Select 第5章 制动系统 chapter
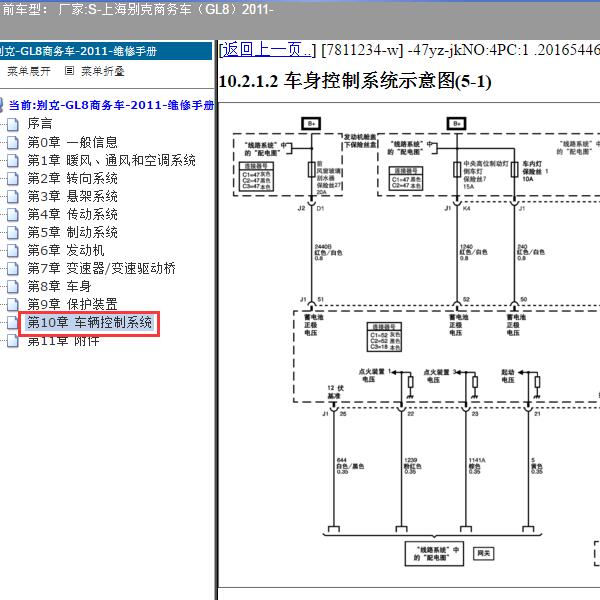 [72, 232]
